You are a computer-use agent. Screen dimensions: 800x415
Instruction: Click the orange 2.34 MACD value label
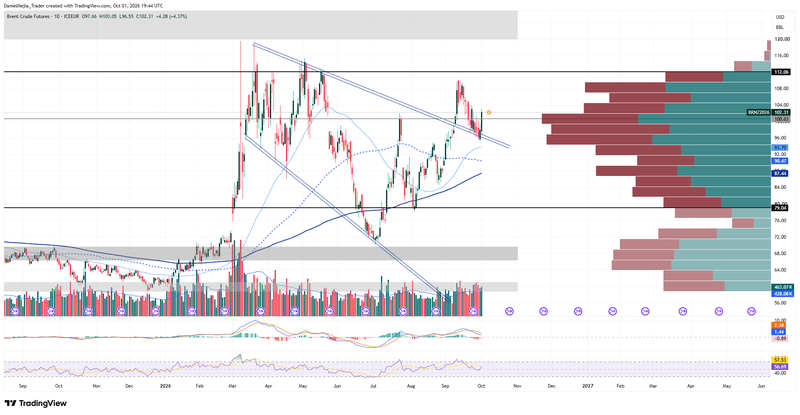[x=779, y=325]
